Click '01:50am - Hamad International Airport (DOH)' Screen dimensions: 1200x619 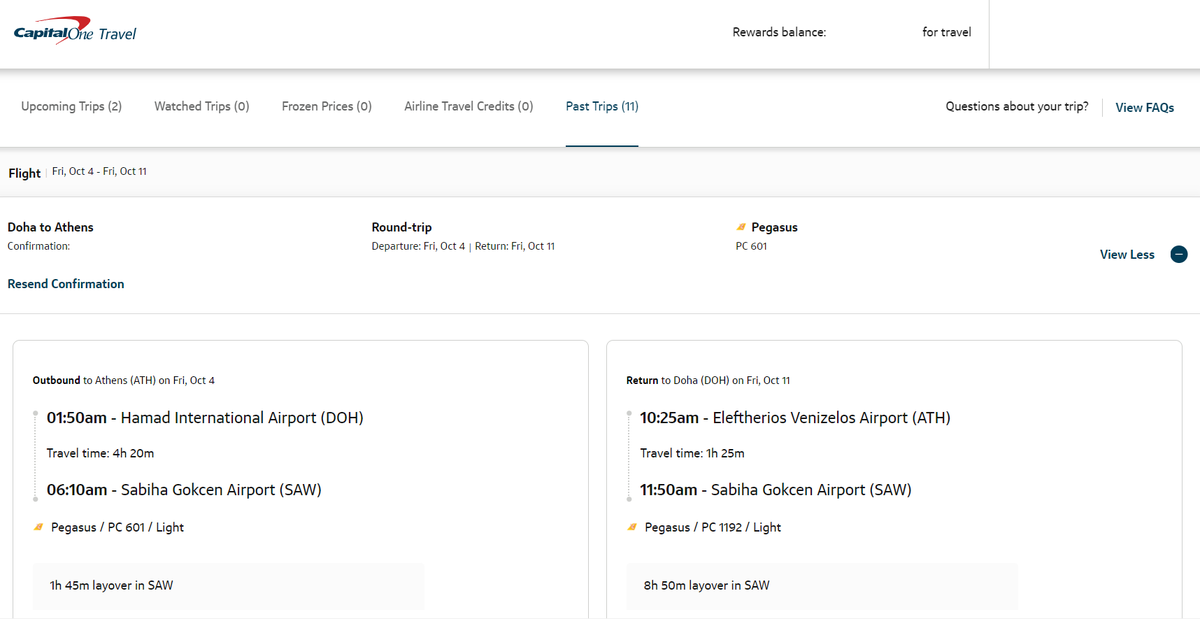(205, 418)
